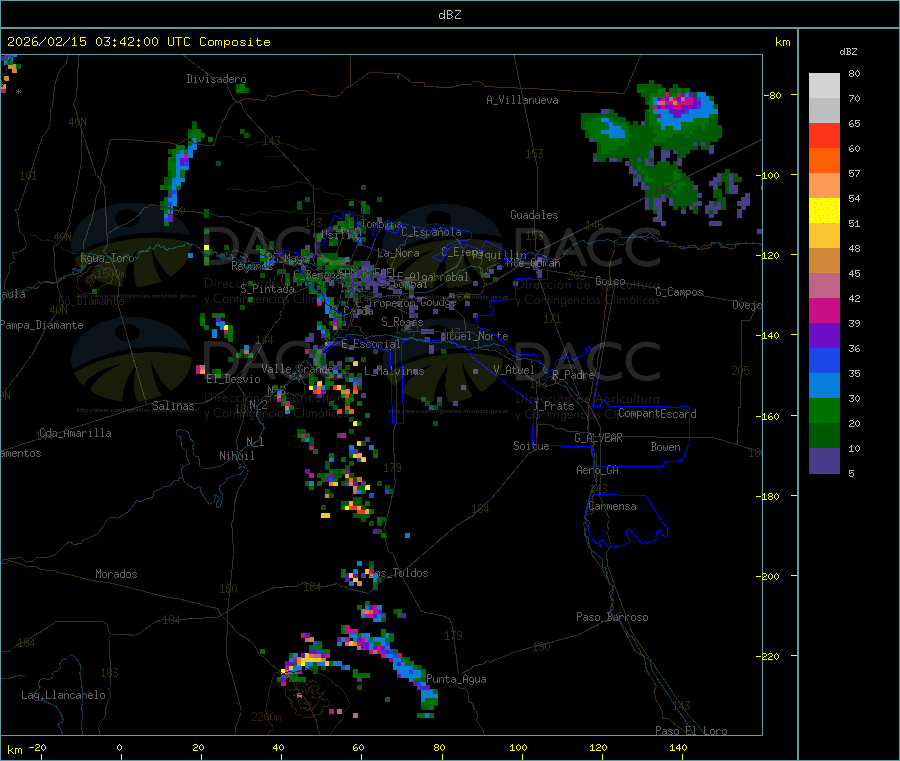Click the strong magenta storm core east of A_Villanueva

(677, 103)
